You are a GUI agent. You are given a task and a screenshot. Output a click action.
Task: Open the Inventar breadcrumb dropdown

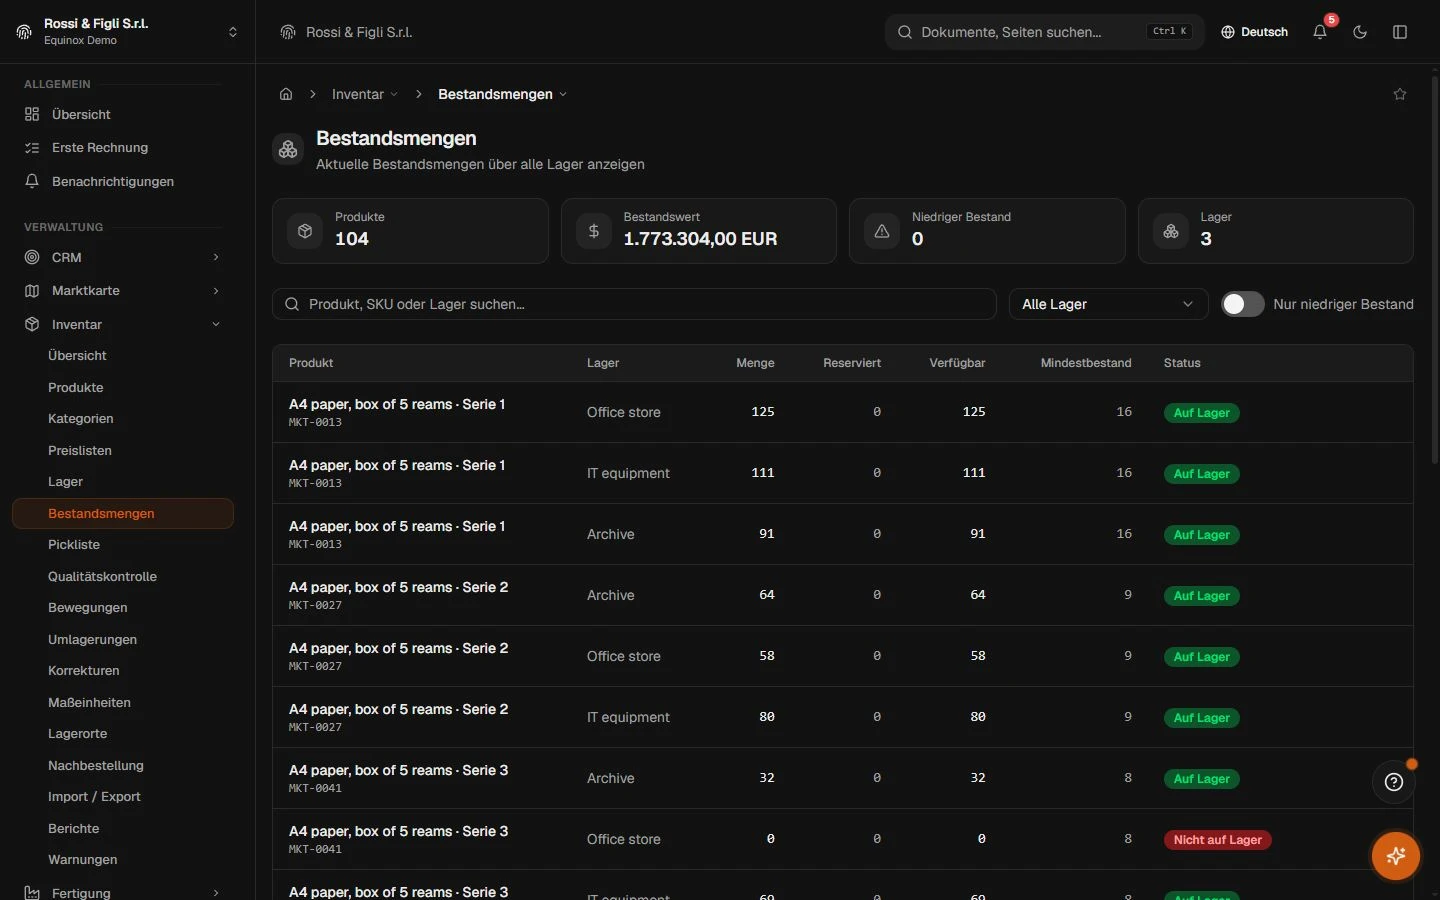point(365,94)
